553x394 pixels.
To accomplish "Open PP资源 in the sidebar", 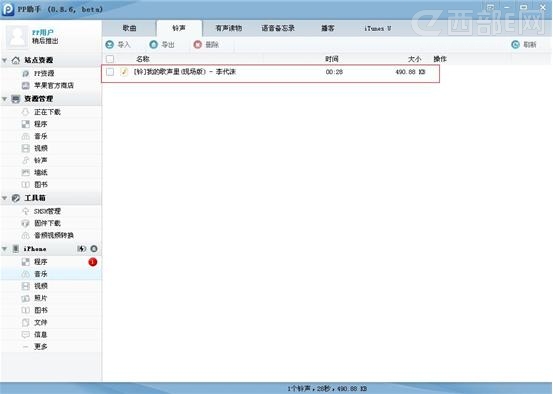I will [x=51, y=73].
